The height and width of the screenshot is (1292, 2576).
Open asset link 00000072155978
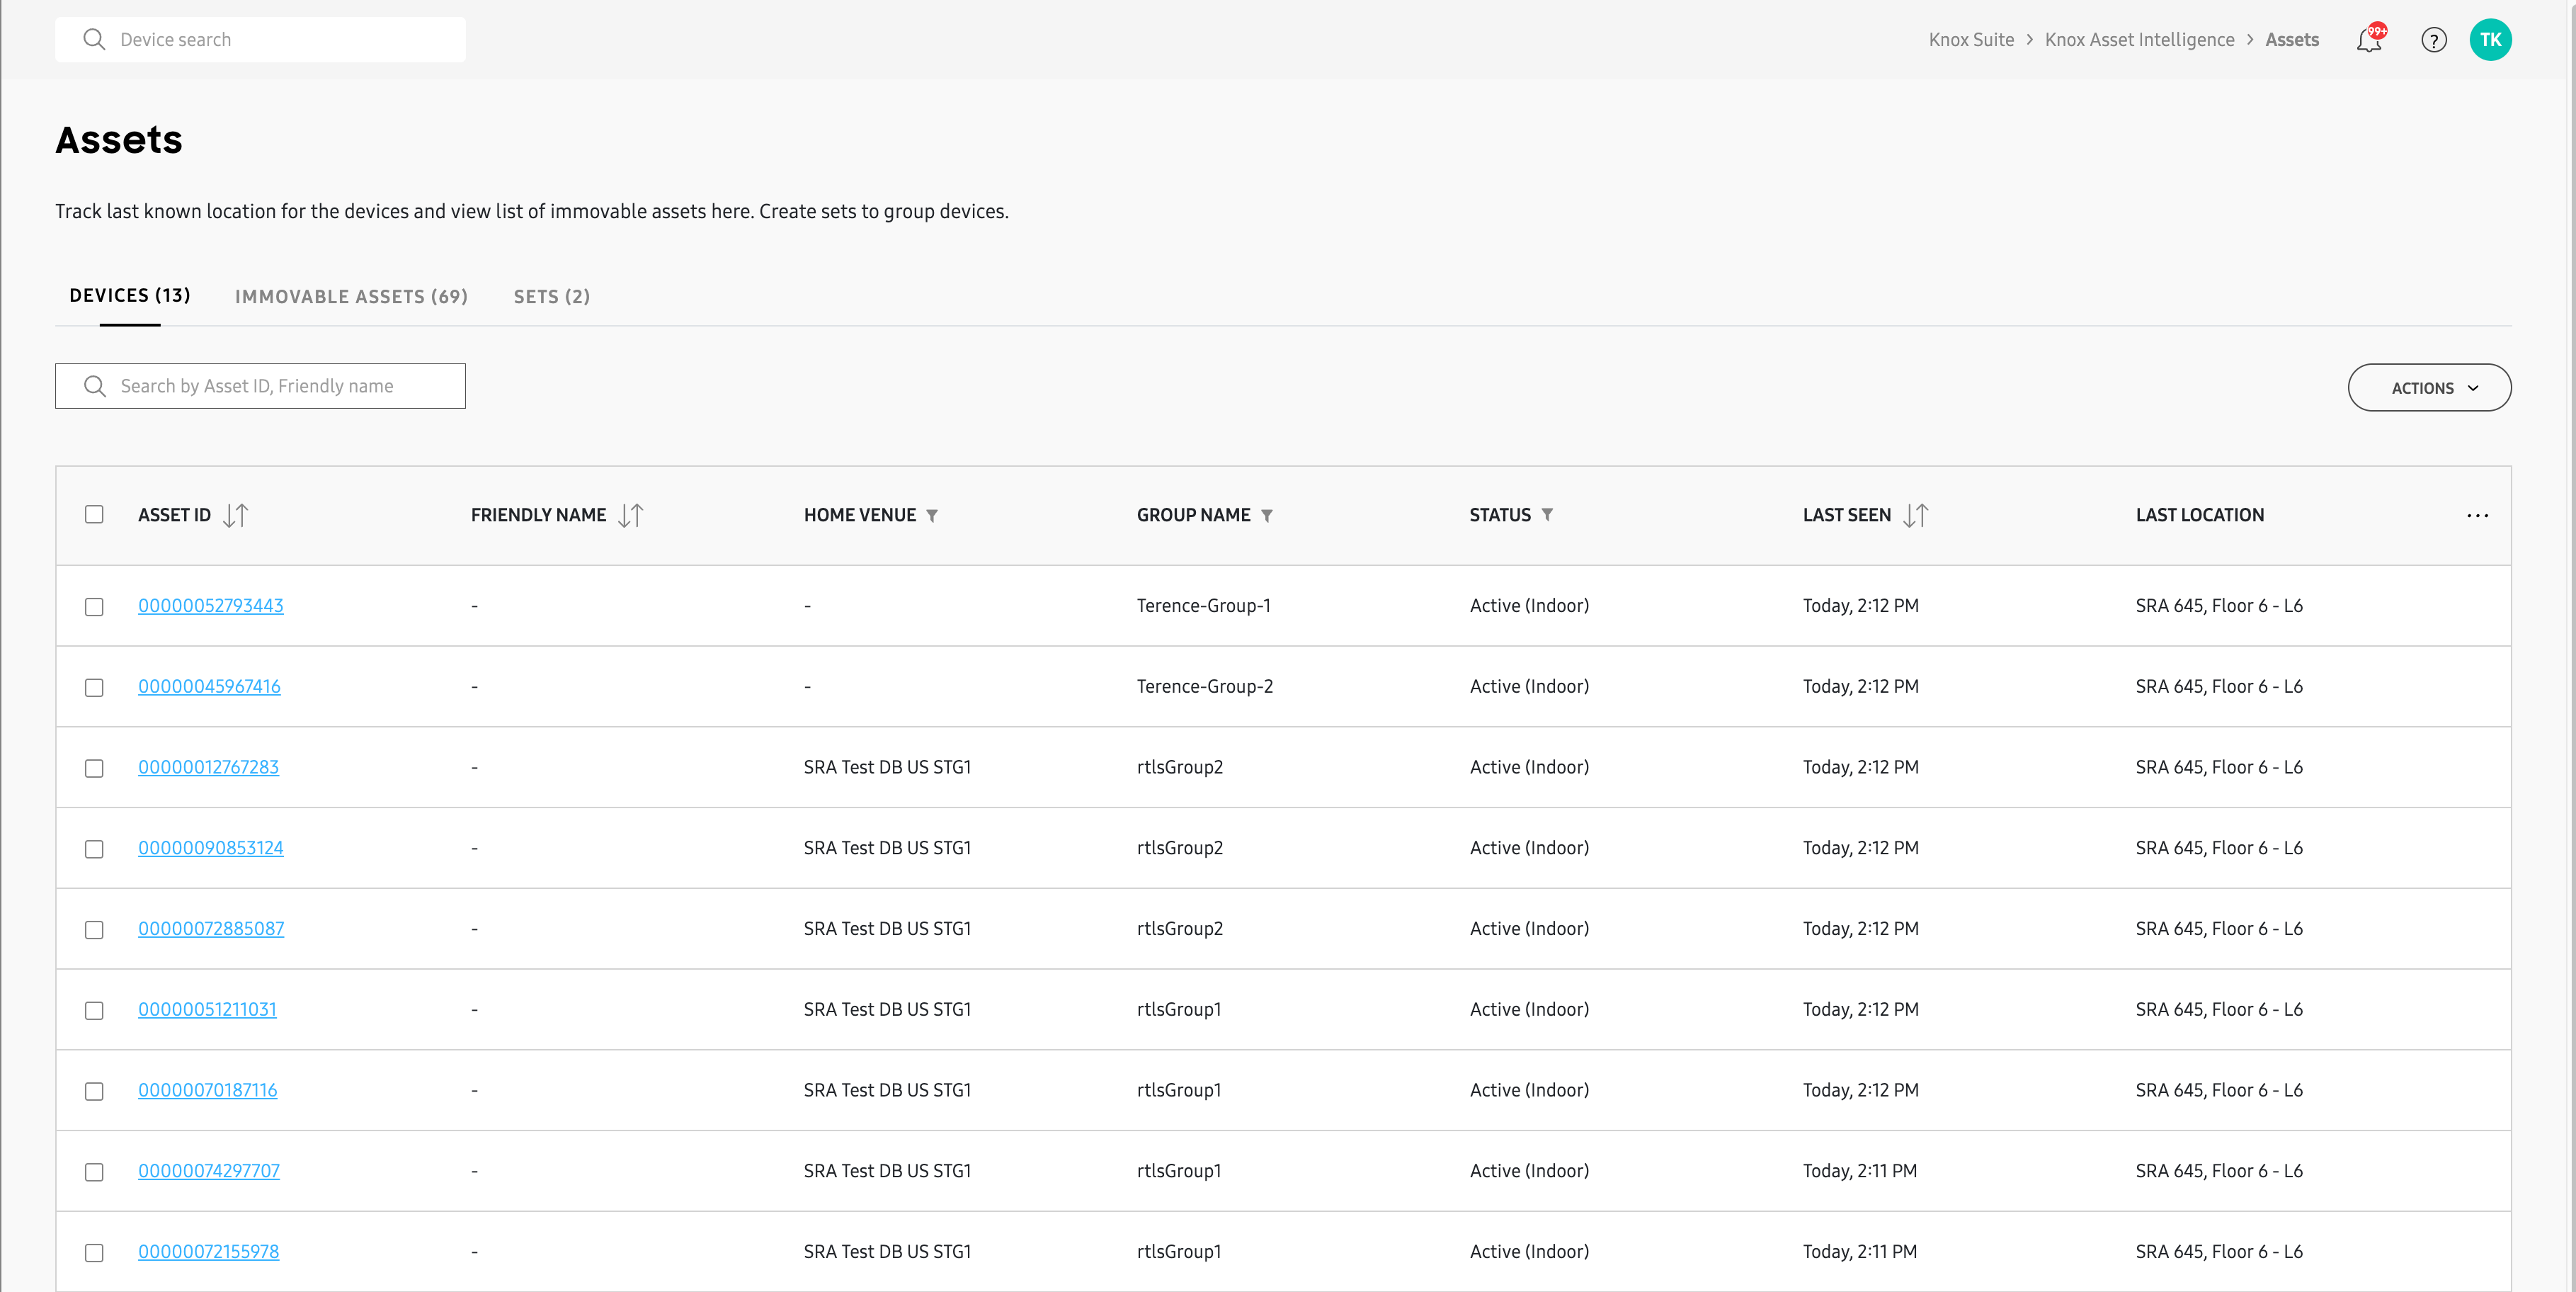tap(208, 1252)
